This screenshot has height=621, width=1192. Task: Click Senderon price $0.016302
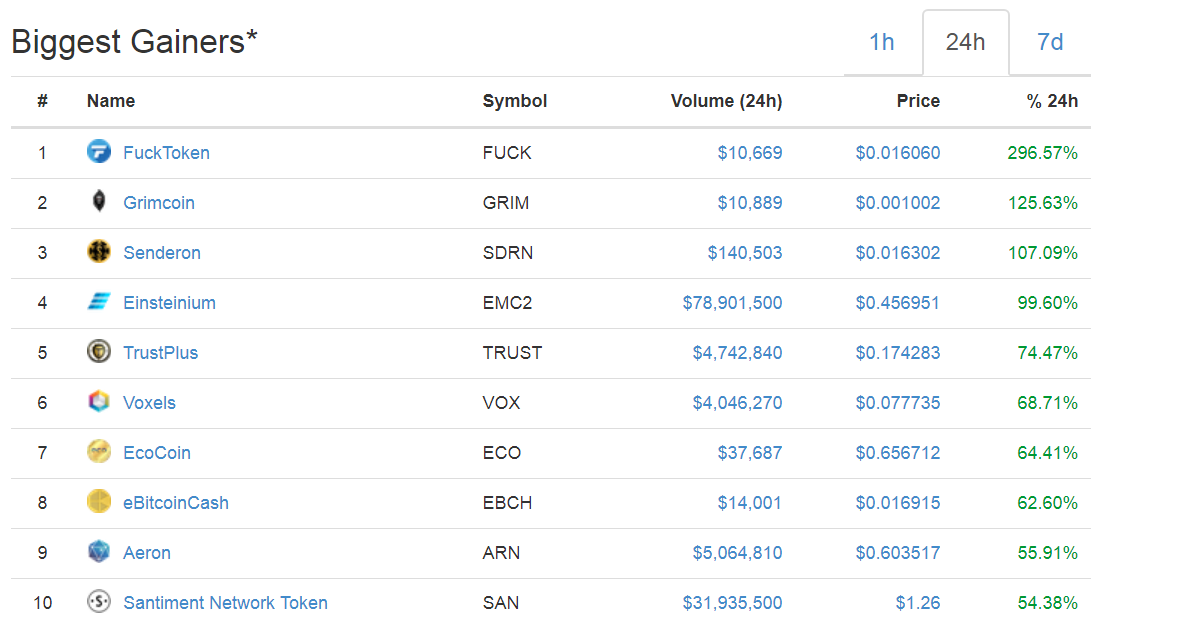coord(898,253)
